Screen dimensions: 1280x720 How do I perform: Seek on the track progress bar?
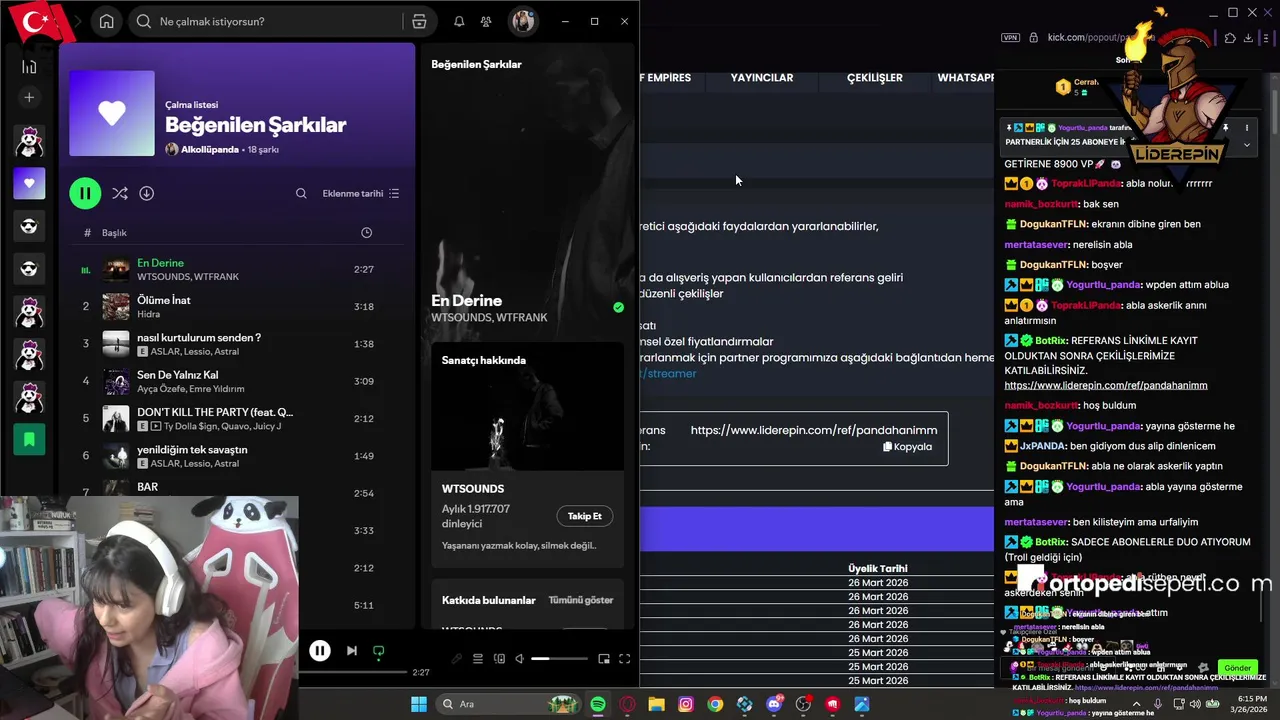353,672
